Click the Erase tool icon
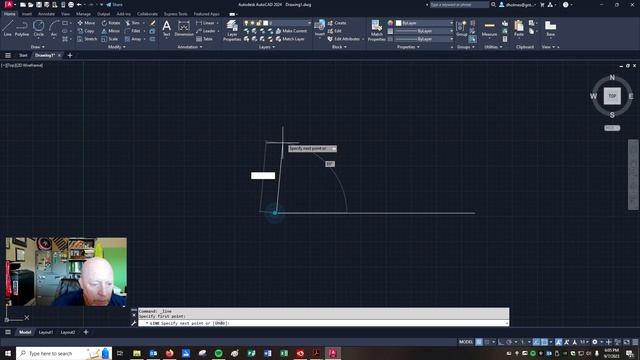The image size is (640, 360). 153,23
